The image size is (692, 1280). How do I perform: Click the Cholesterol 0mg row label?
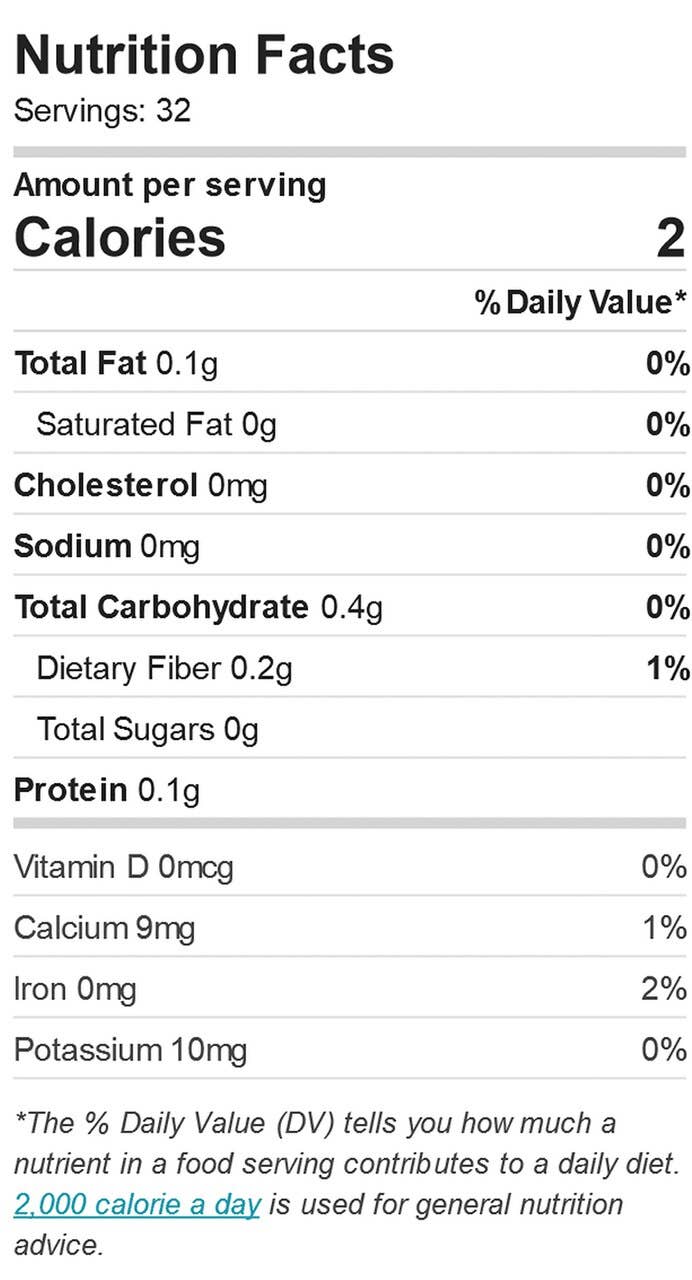141,486
